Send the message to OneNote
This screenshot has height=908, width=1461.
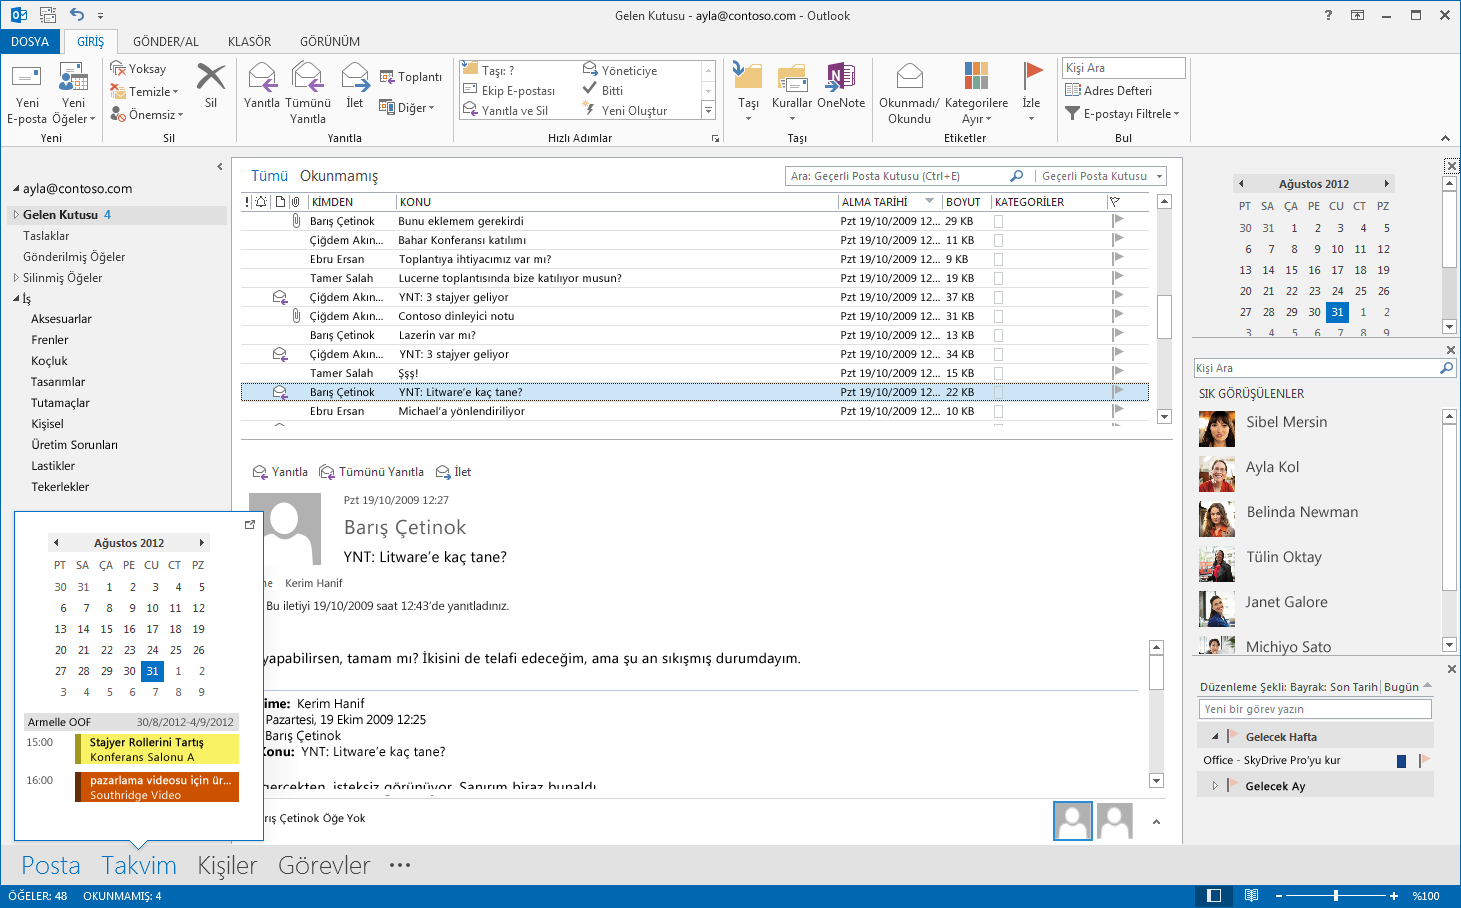coord(841,86)
